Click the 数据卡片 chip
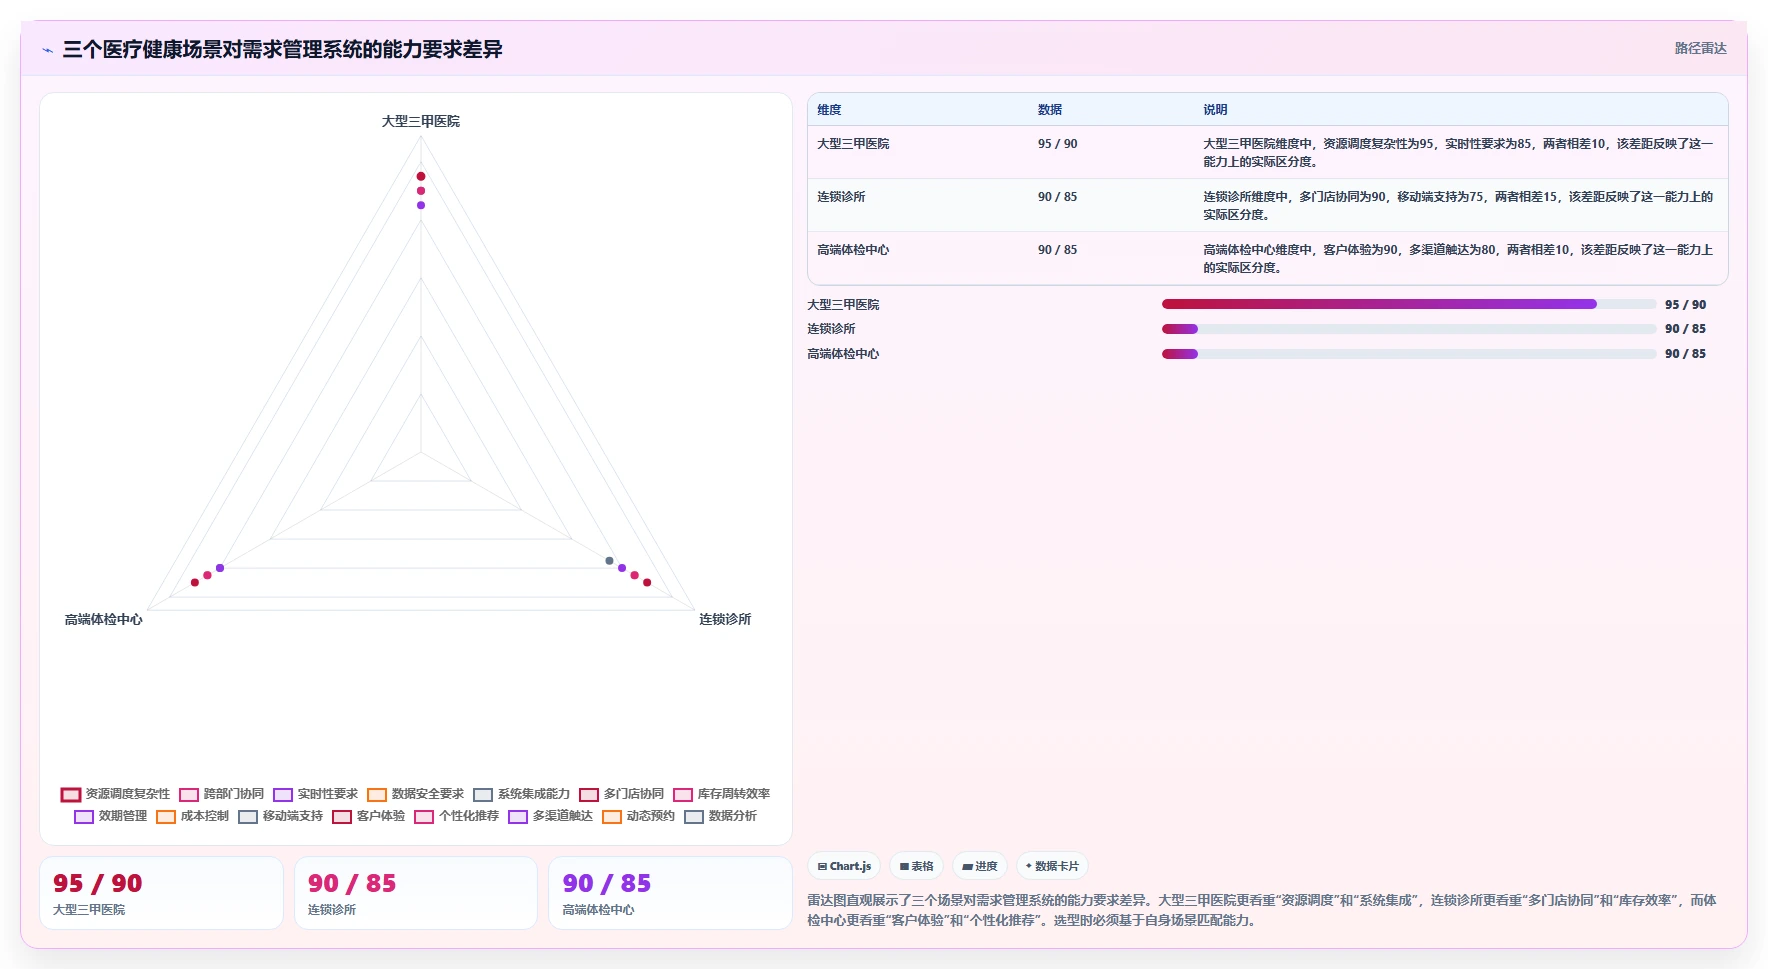 (x=1052, y=866)
